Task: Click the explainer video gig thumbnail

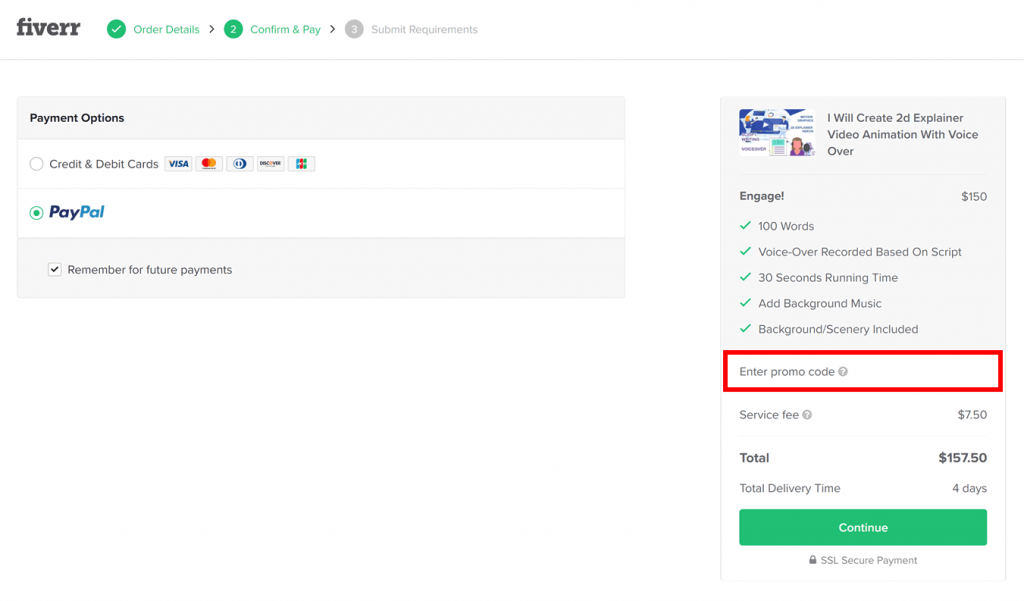Action: (777, 132)
